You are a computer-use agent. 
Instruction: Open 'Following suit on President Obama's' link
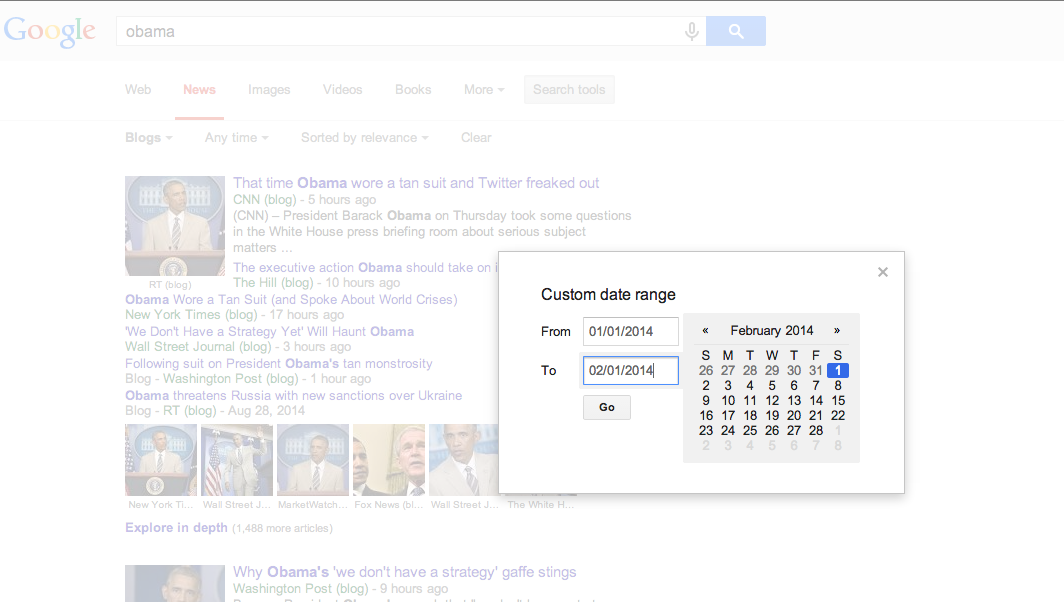[x=278, y=363]
